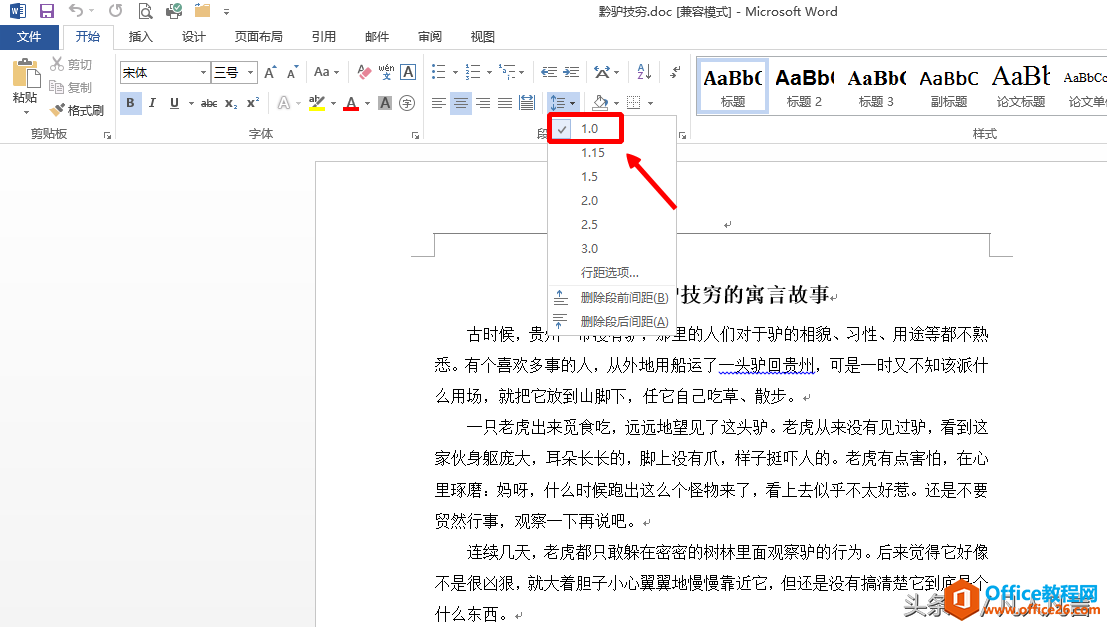Click increase indent icon

[571, 72]
